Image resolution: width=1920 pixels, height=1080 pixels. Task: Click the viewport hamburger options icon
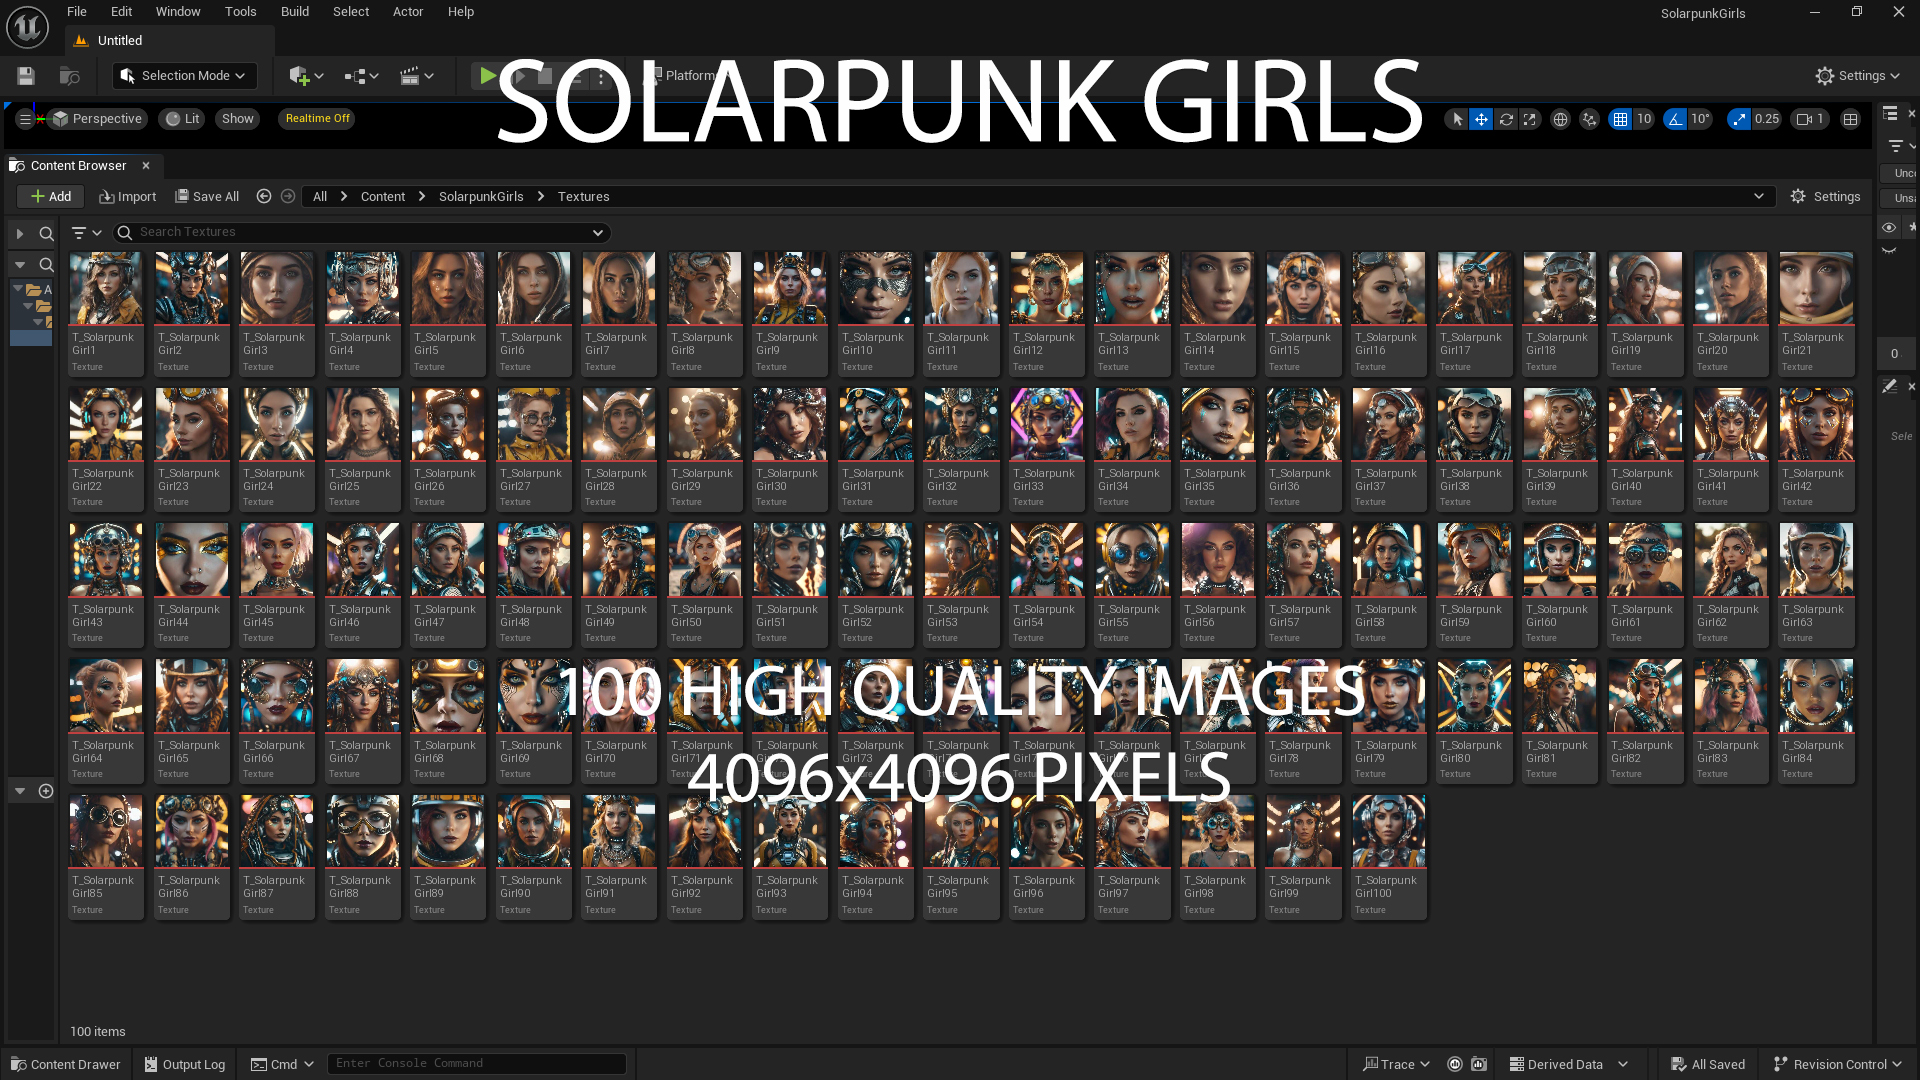[25, 119]
